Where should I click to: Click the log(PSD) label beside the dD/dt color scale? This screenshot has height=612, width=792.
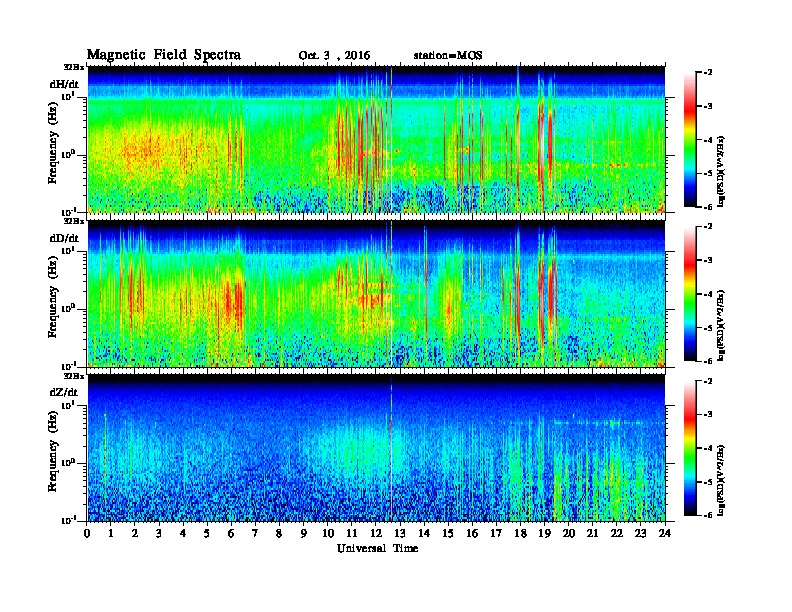(721, 325)
